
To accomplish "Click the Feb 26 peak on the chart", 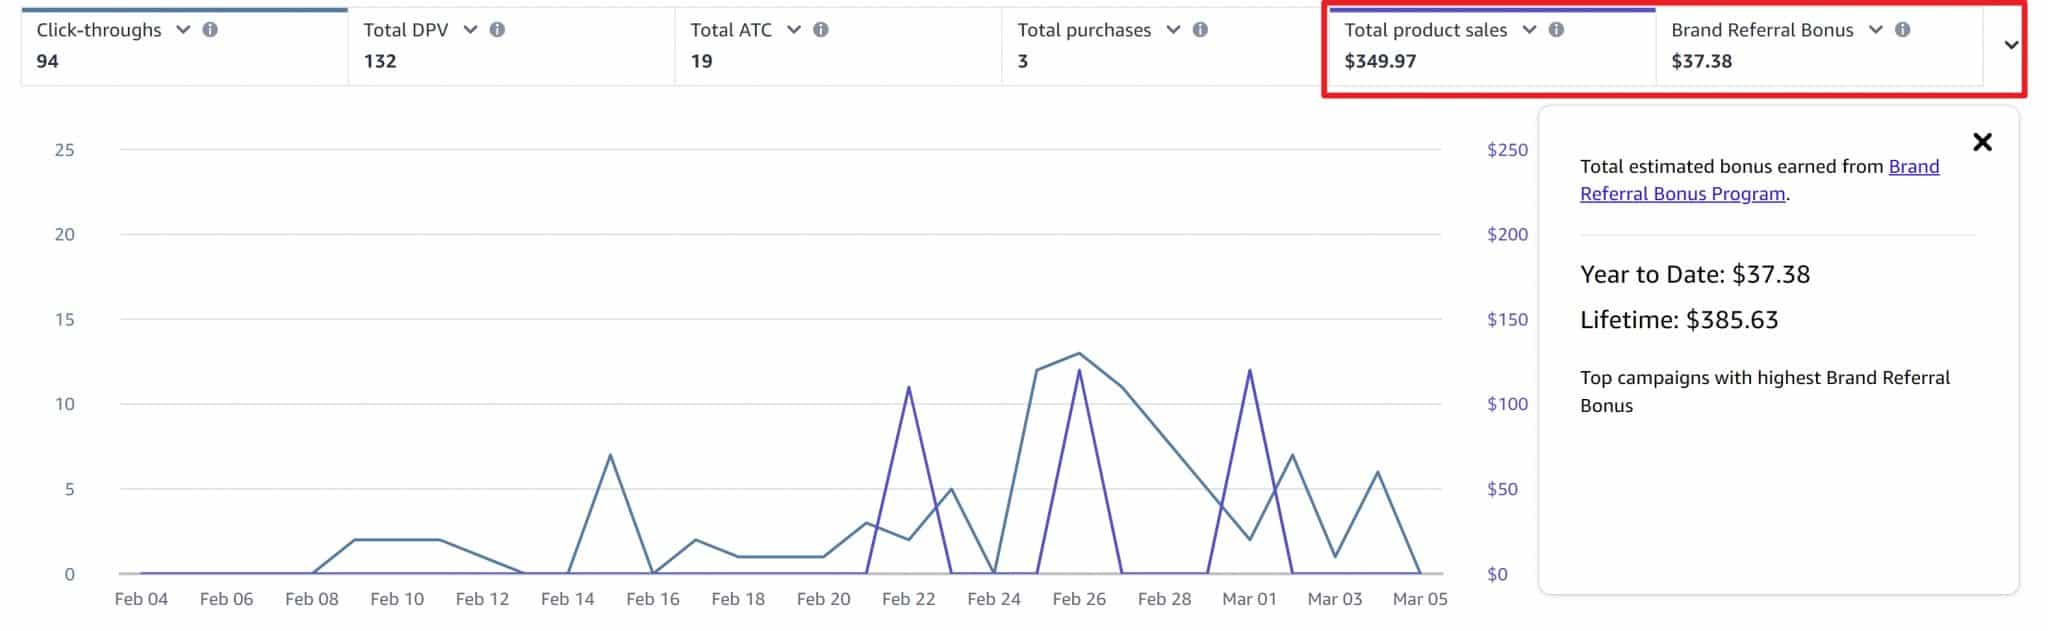I will (x=1079, y=354).
